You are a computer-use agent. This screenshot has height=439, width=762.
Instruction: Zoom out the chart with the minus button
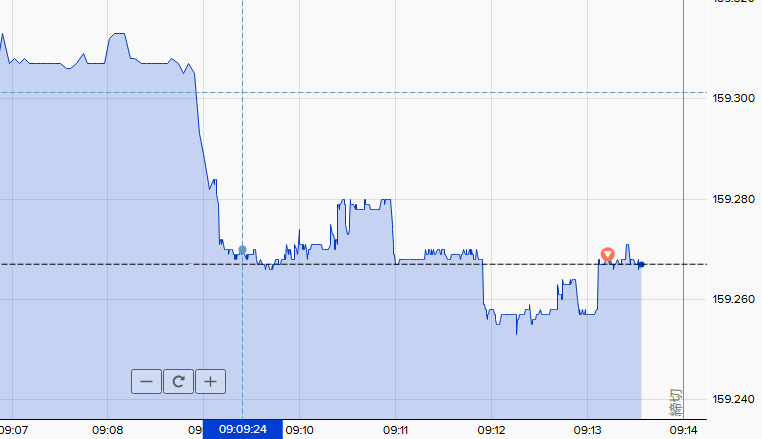(146, 382)
